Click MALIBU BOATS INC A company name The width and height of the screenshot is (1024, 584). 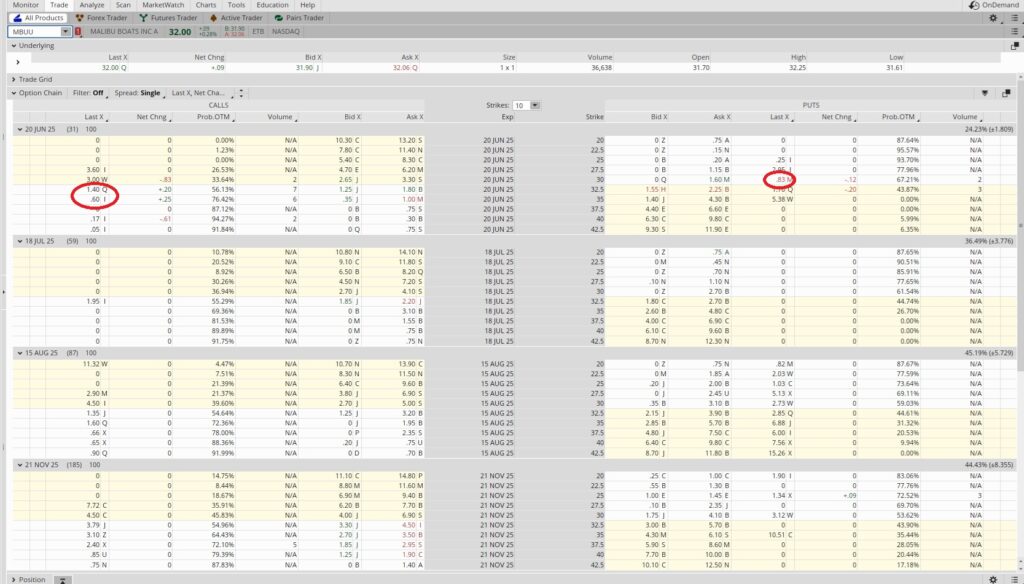[124, 31]
